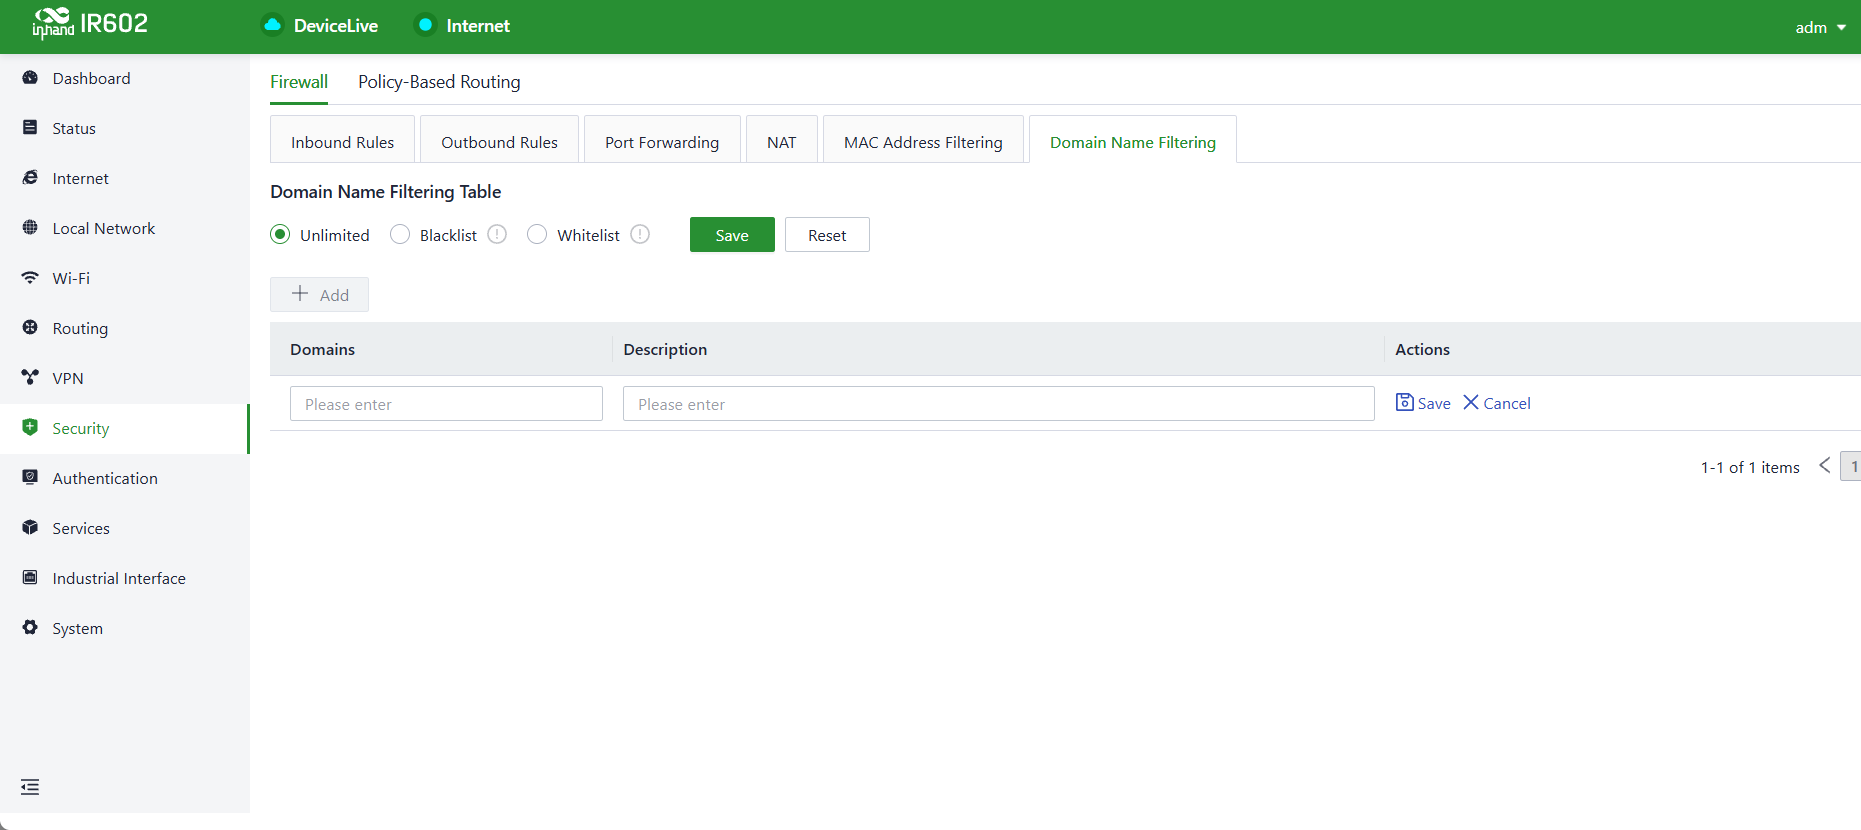Save the new domain row
The image size is (1861, 830).
(1423, 403)
